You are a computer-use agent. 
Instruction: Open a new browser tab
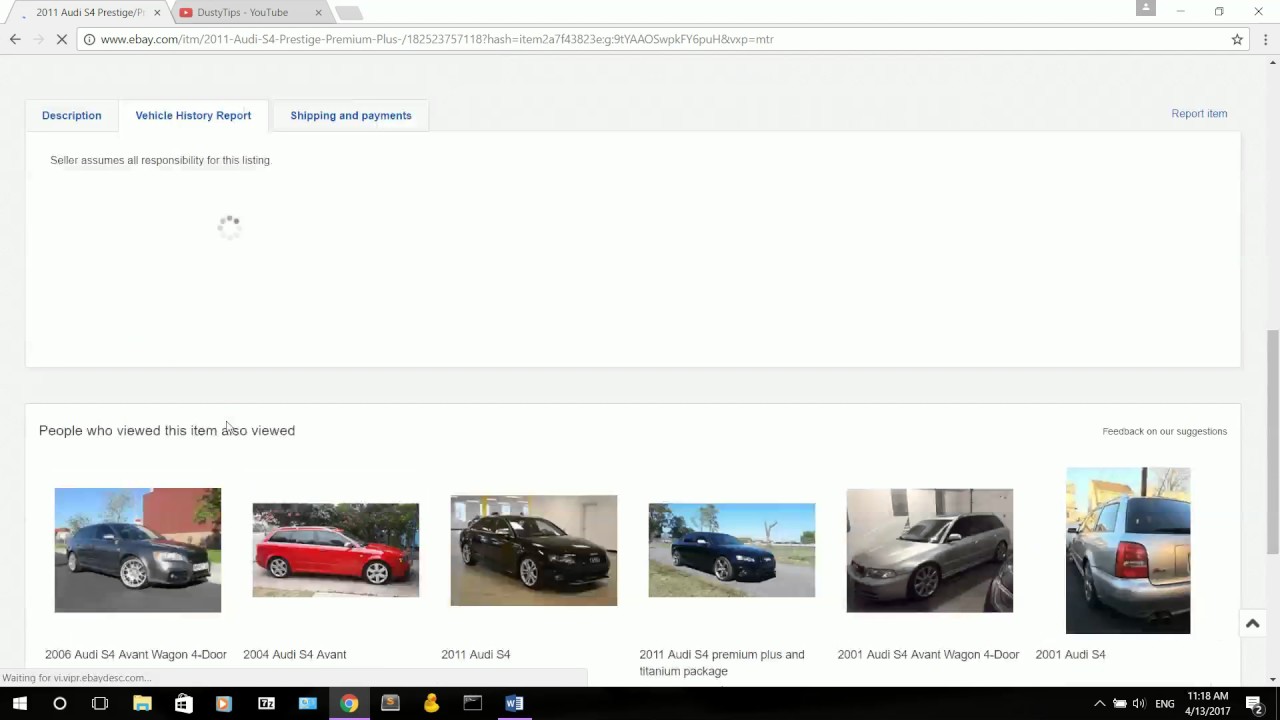point(348,13)
